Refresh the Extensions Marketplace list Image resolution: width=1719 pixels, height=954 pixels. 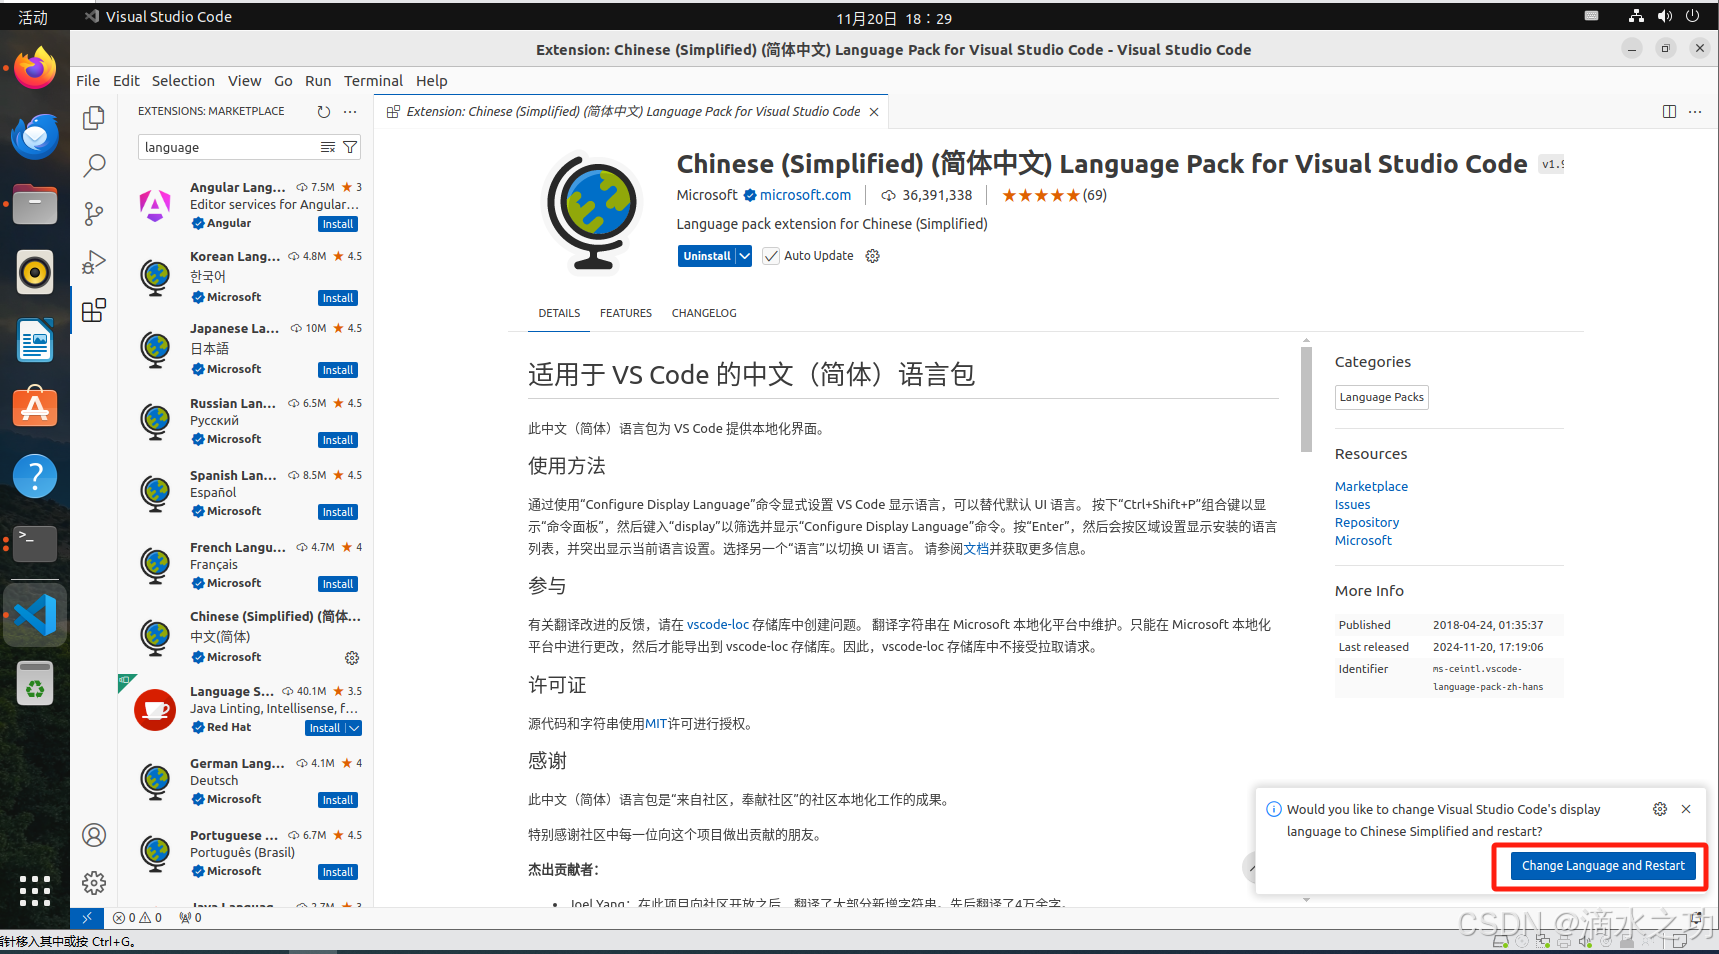click(x=324, y=112)
